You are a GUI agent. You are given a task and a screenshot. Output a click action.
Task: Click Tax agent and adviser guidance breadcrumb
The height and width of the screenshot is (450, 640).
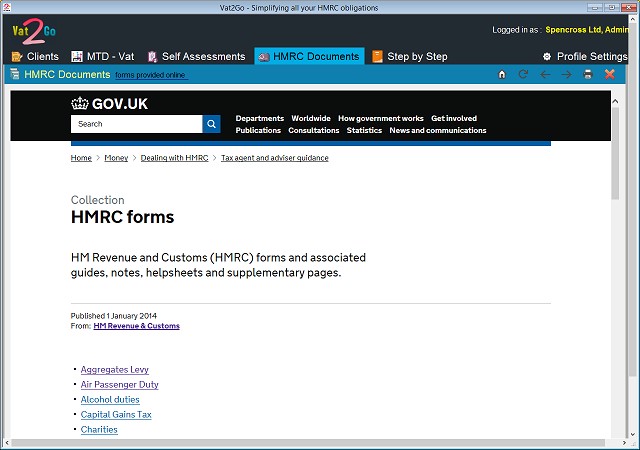pyautogui.click(x=275, y=158)
